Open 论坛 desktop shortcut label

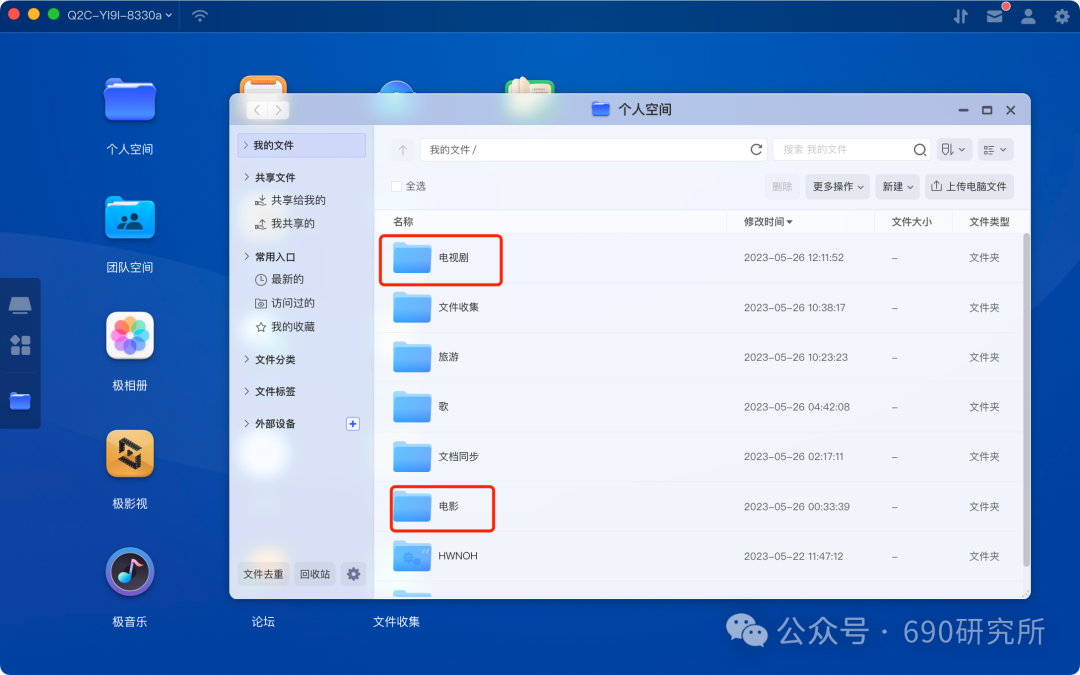(263, 621)
